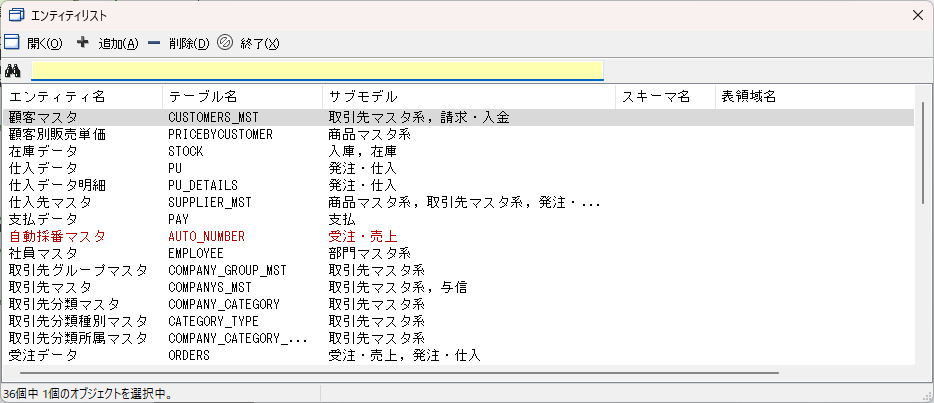Click the plus icon for 追加(A)
The width and height of the screenshot is (934, 403).
pos(83,42)
